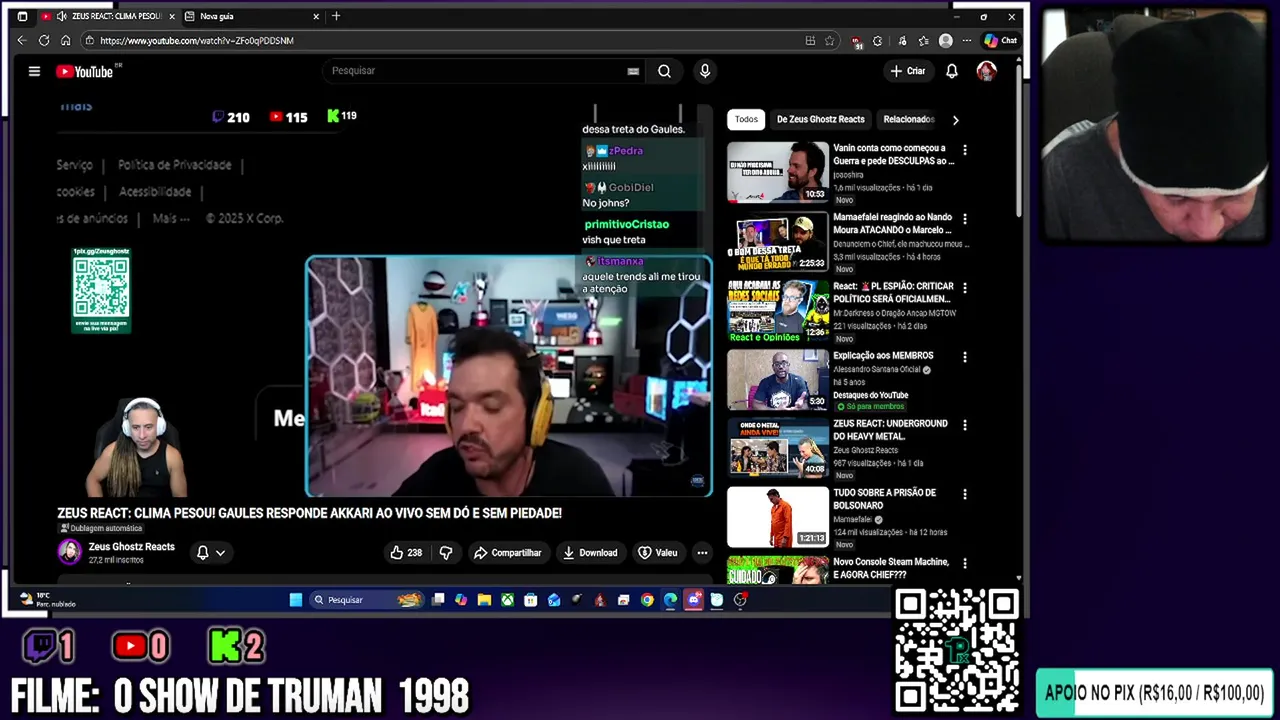This screenshot has width=1280, height=720.
Task: Open options menu for Vanin conta video
Action: pos(964,150)
